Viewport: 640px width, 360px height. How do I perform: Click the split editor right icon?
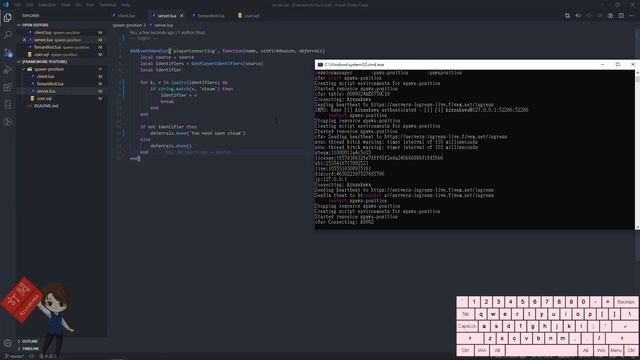[621, 16]
